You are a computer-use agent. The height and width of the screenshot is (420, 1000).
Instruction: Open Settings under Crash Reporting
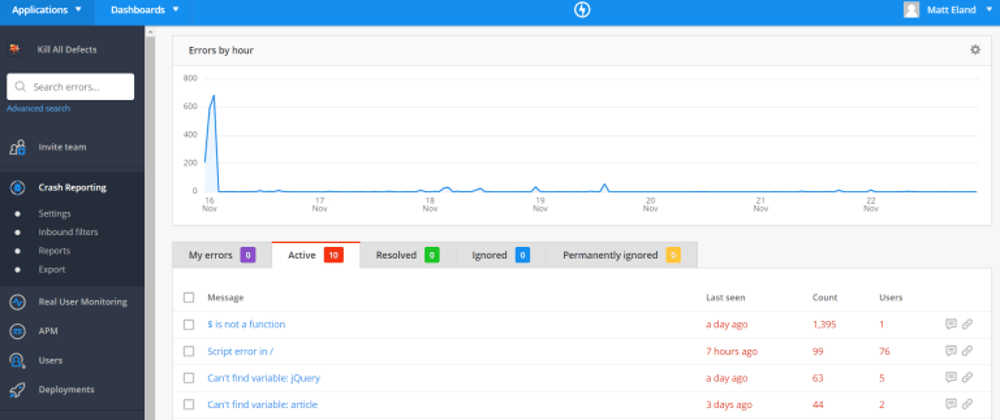pyautogui.click(x=54, y=214)
